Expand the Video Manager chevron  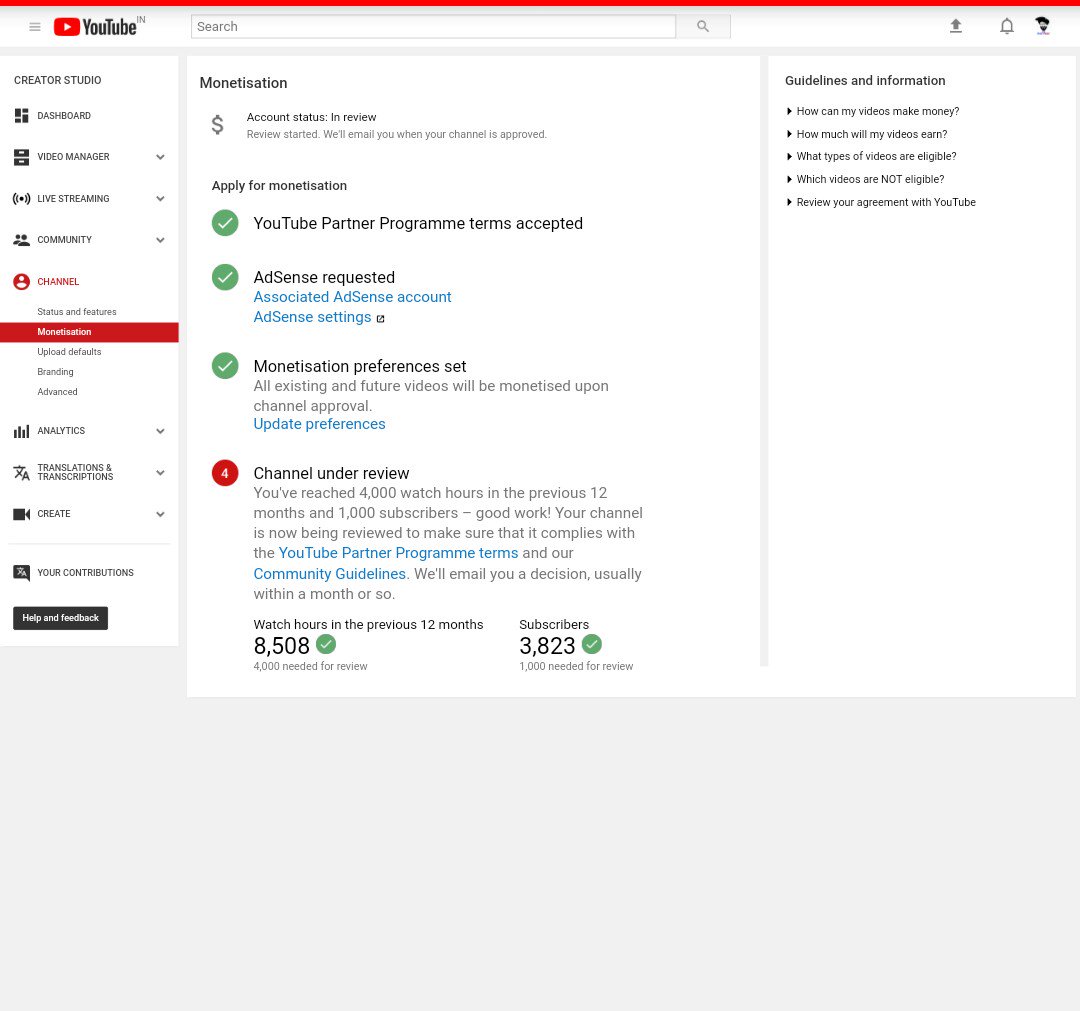pos(160,157)
